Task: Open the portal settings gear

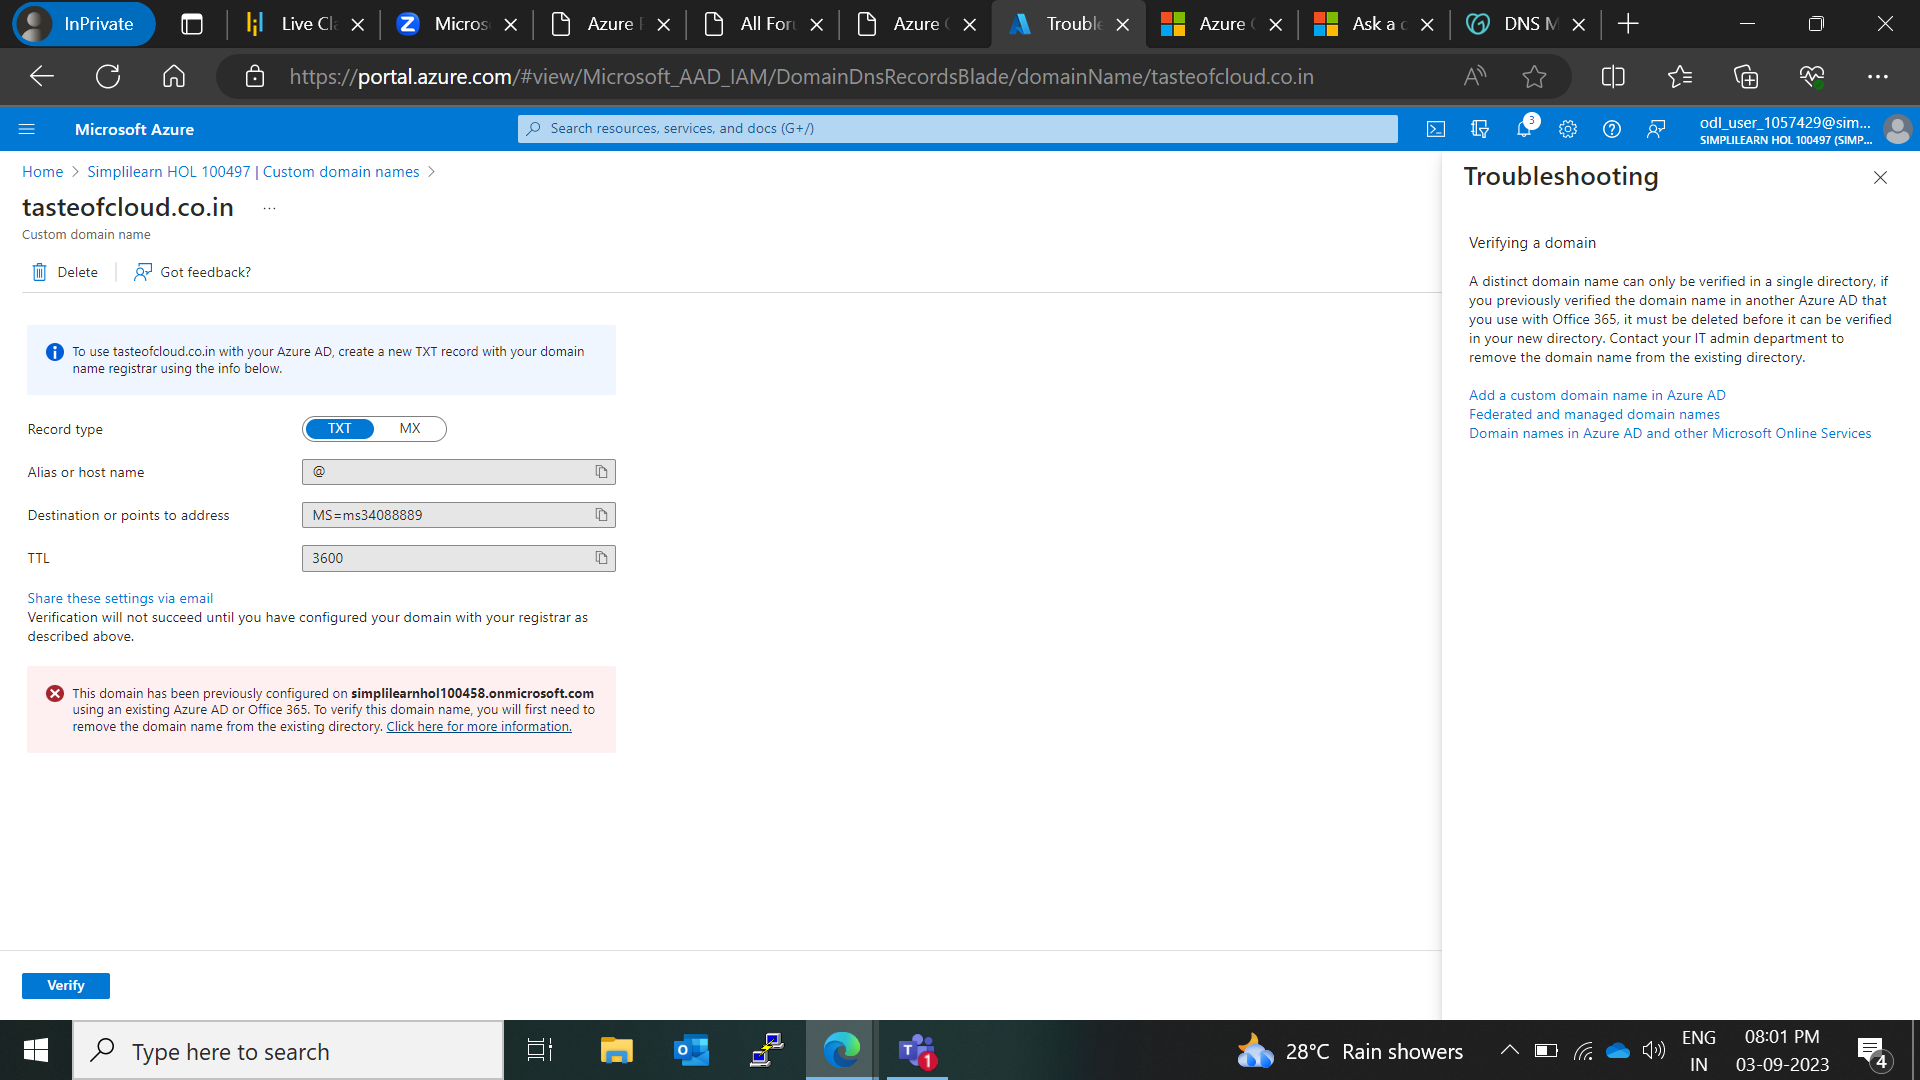Action: [1567, 128]
